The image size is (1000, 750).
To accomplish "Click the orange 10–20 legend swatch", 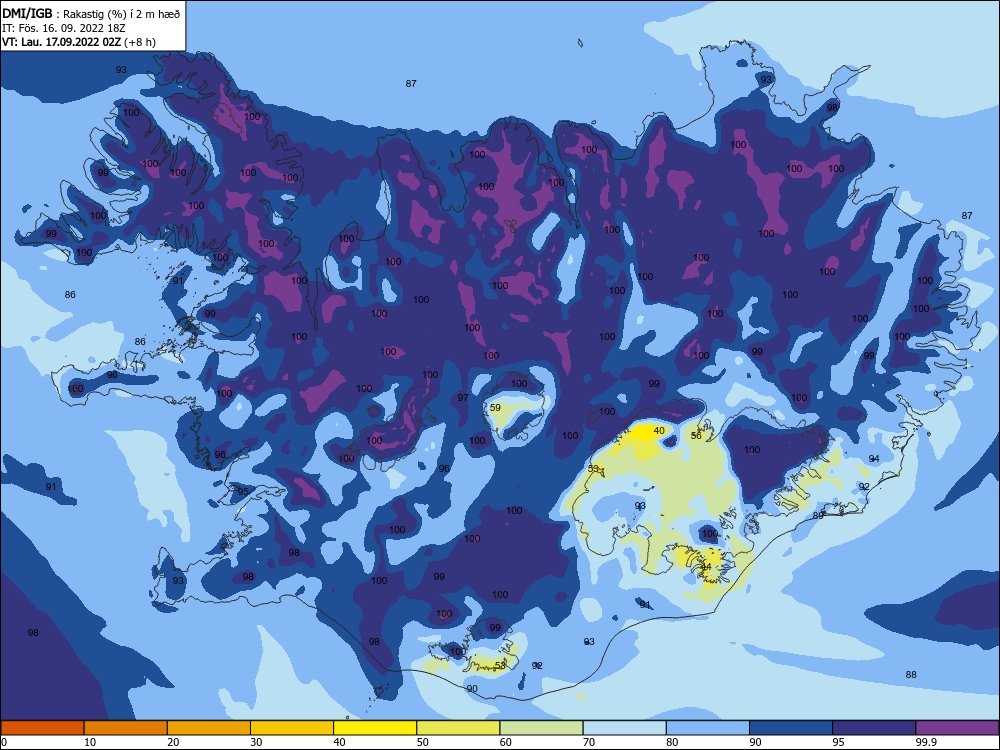I will 126,728.
